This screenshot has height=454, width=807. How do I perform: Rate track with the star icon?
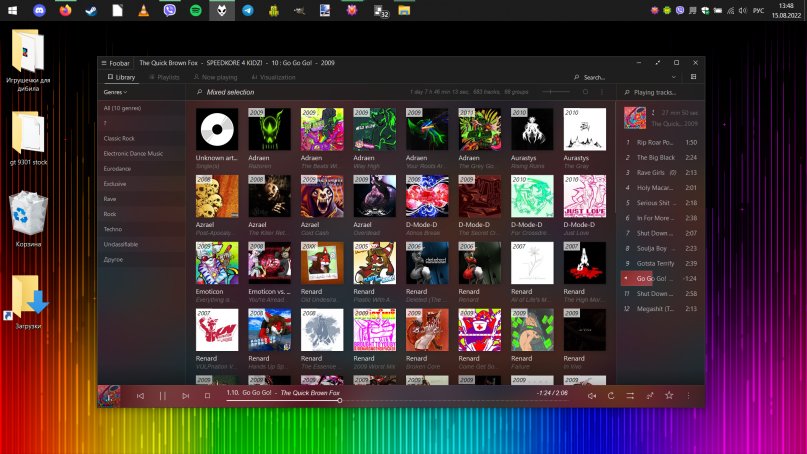pyautogui.click(x=669, y=396)
